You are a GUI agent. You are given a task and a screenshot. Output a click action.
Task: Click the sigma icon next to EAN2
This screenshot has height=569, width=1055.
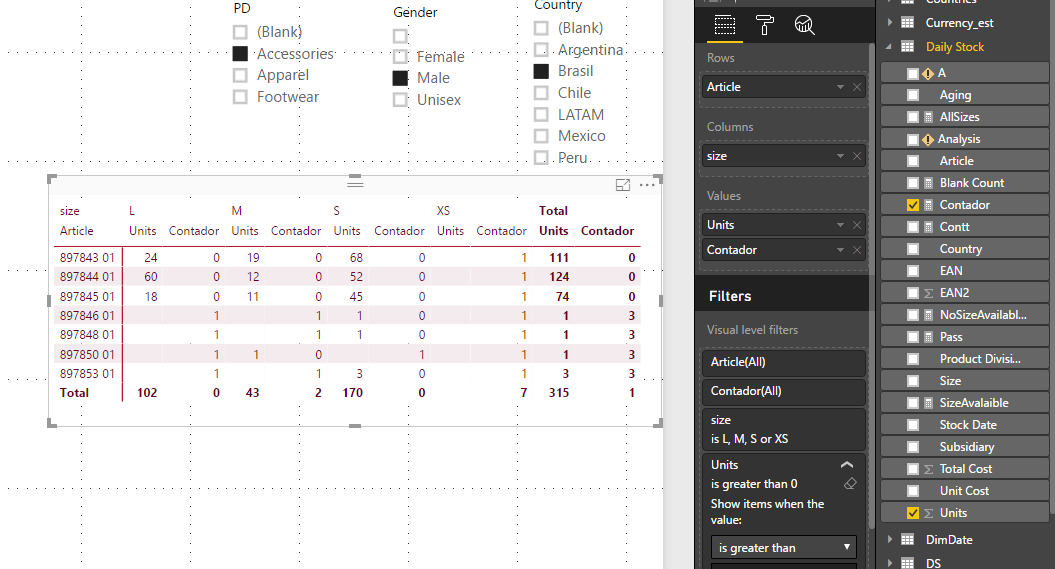coord(929,293)
